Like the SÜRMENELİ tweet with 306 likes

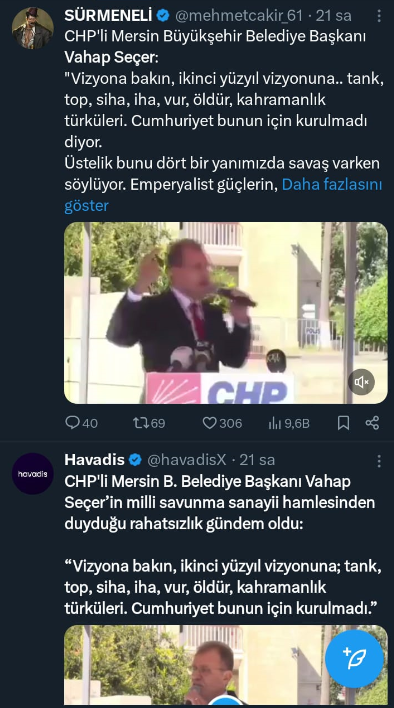(209, 423)
